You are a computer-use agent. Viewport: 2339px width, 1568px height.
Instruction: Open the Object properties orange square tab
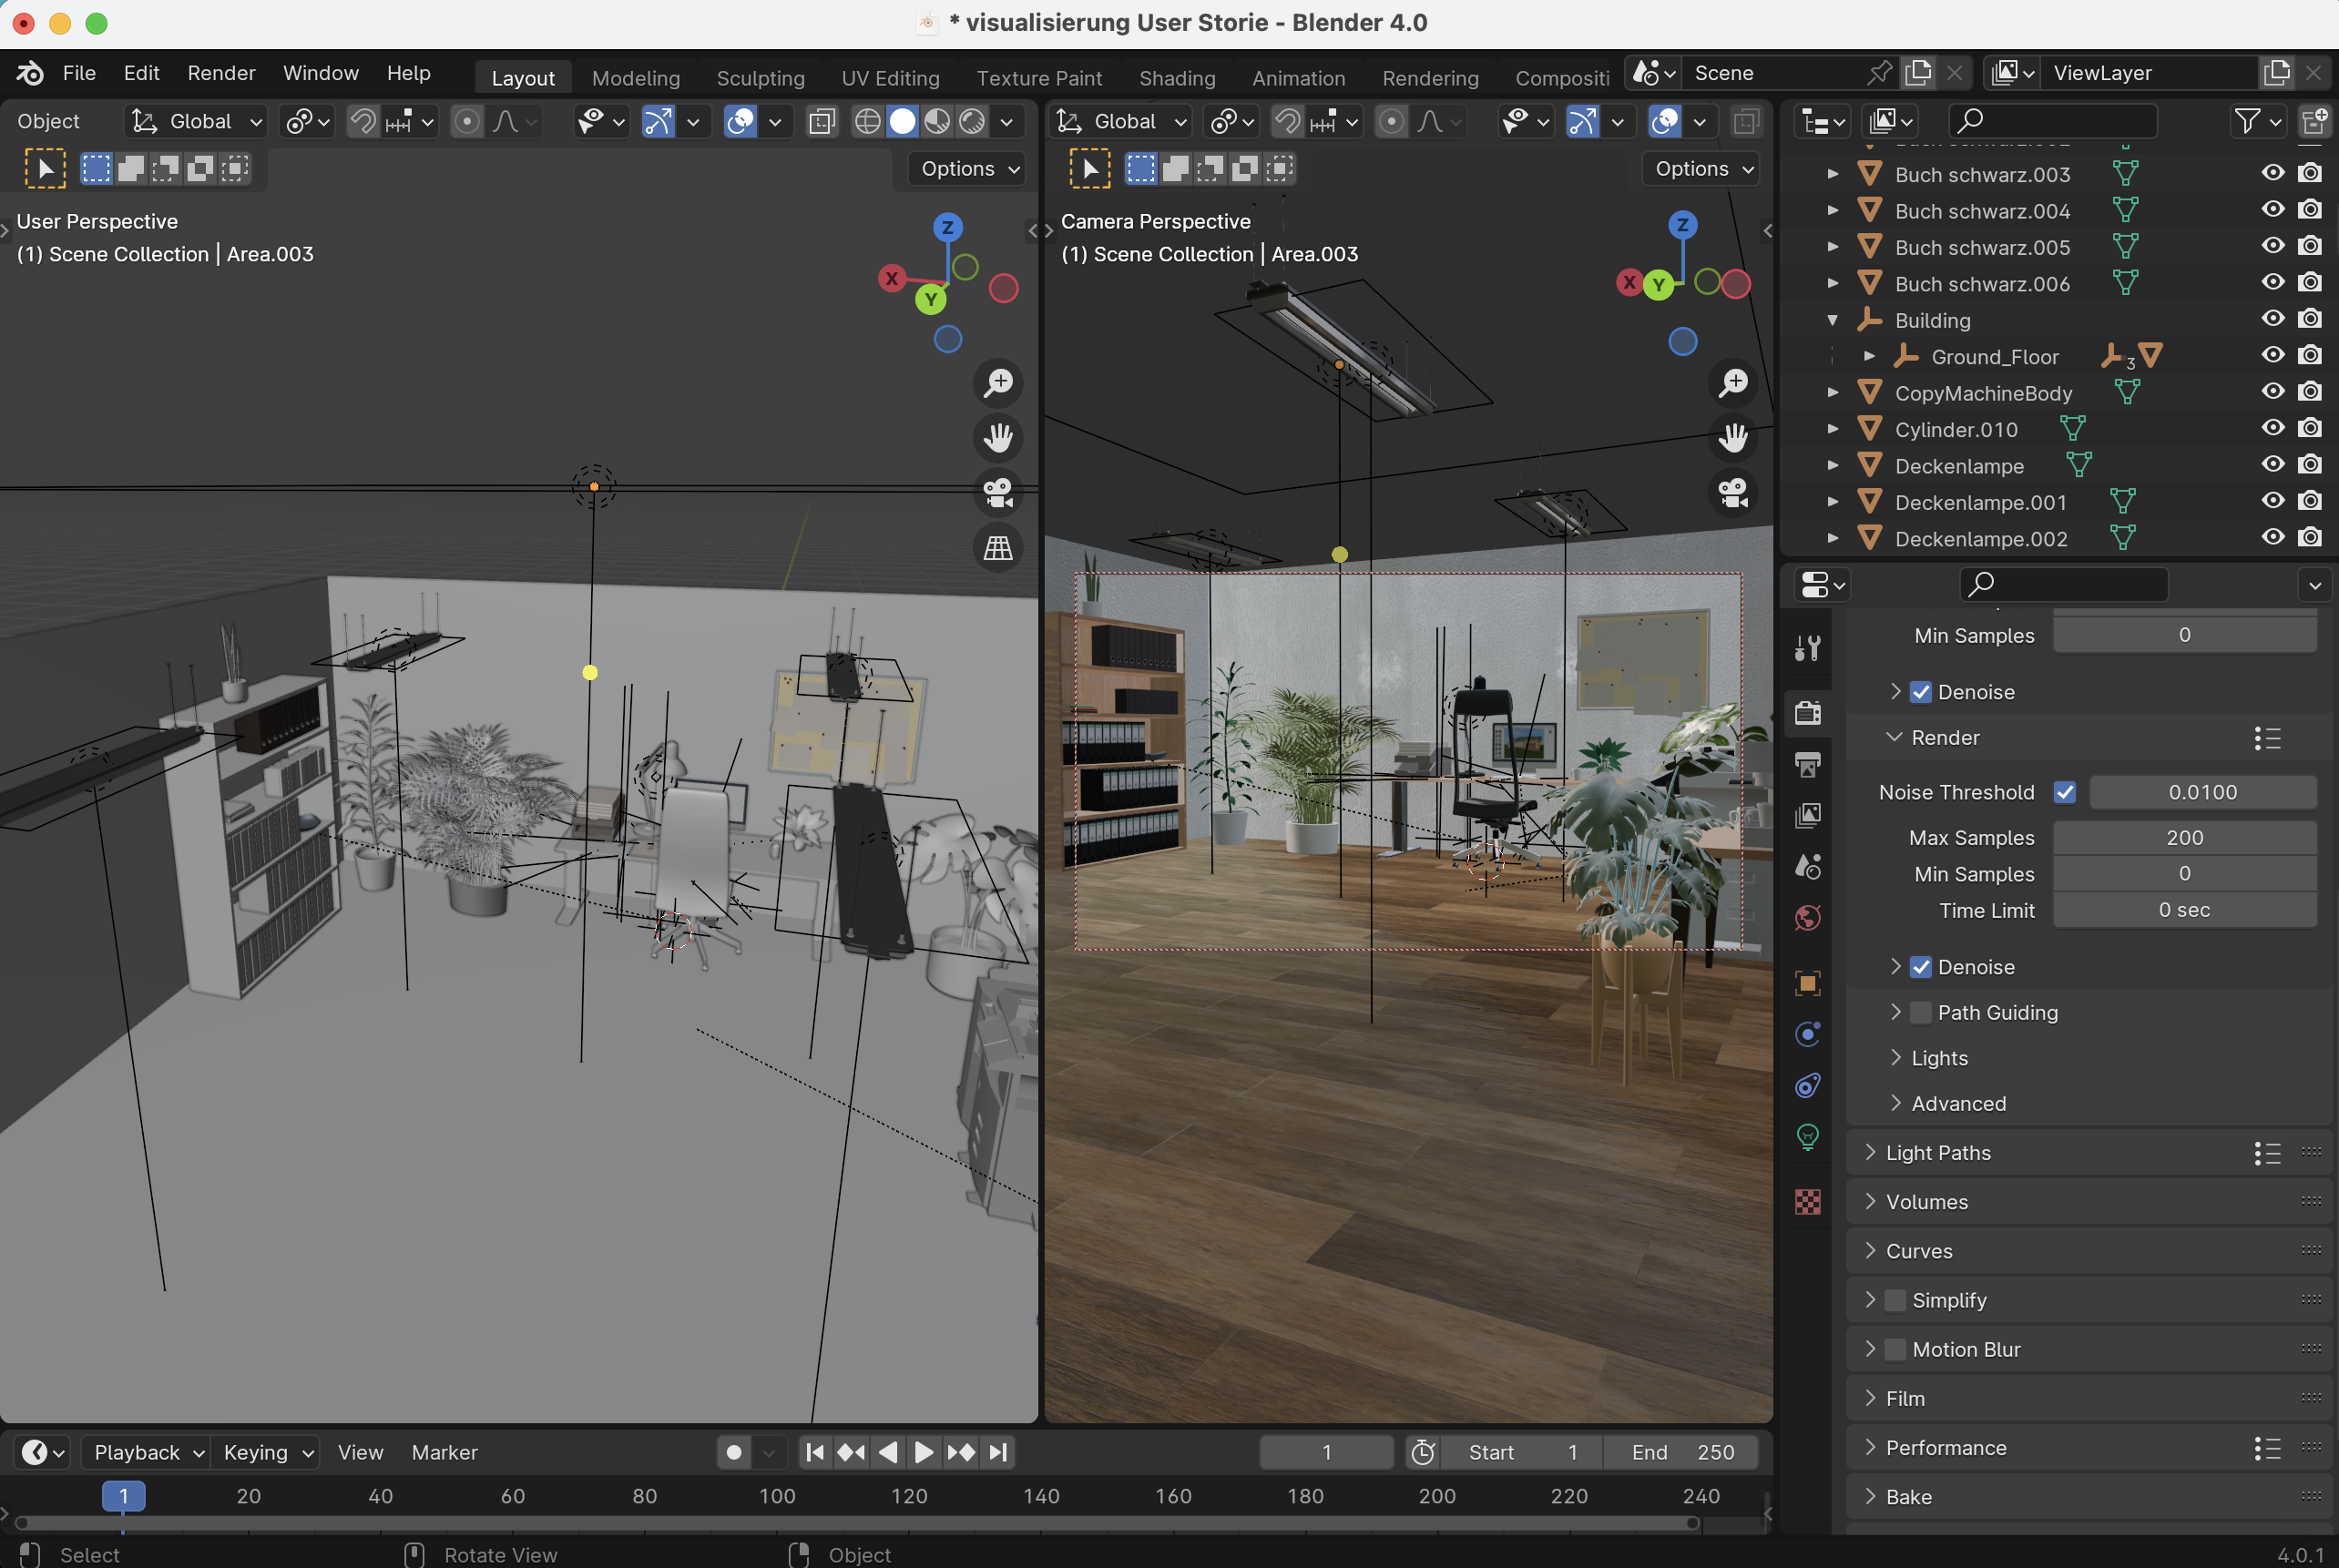coord(1807,983)
